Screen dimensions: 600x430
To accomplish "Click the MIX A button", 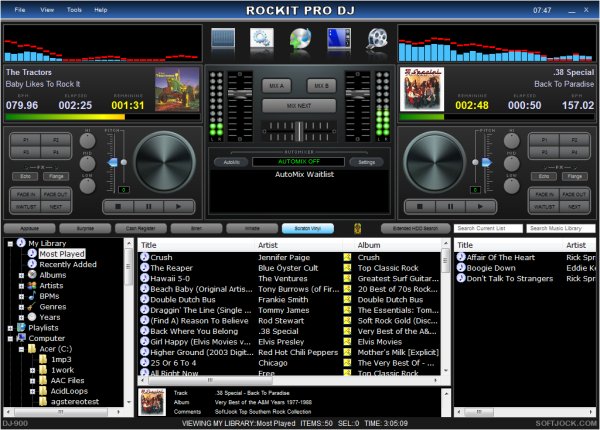I will (x=277, y=86).
